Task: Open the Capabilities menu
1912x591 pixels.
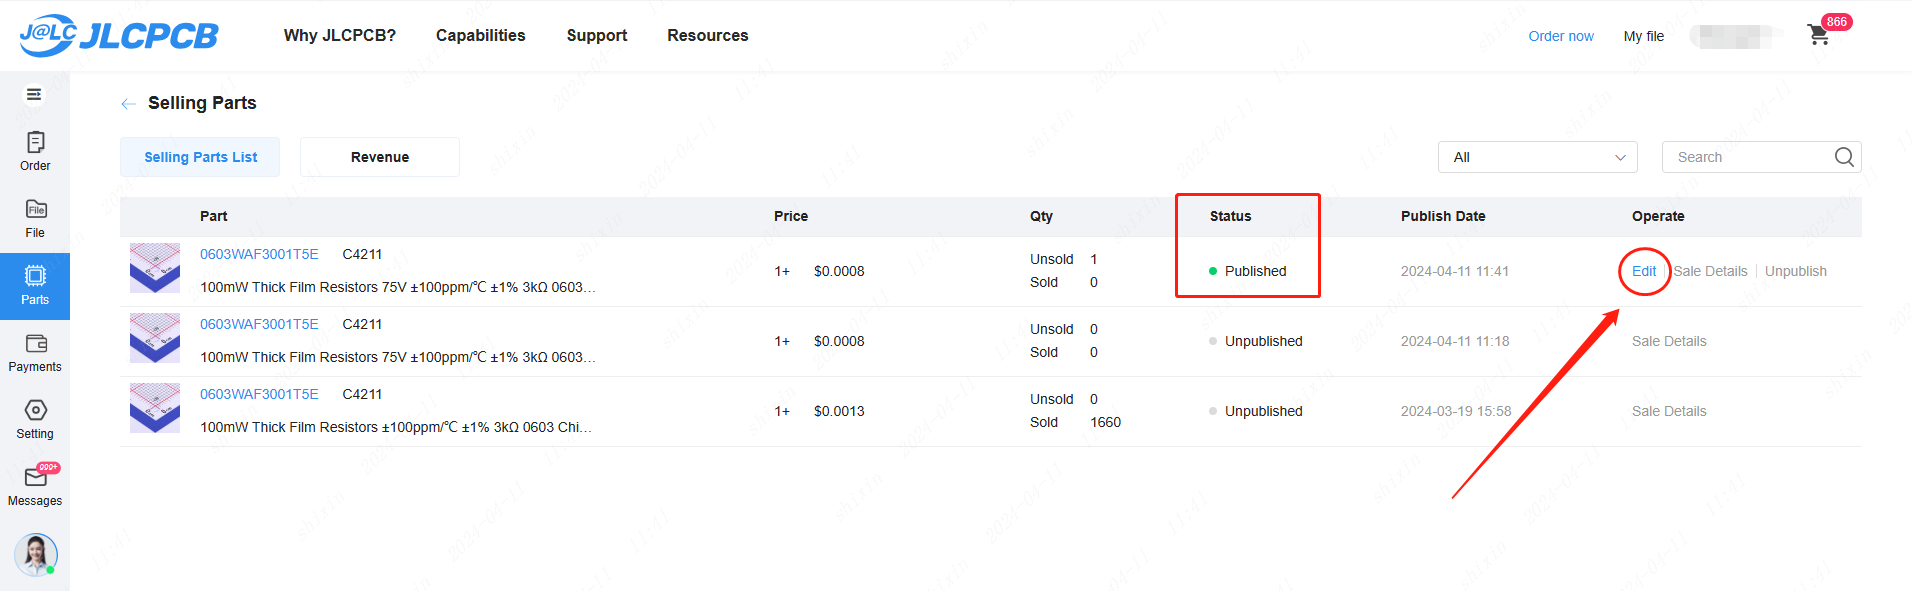Action: click(481, 35)
